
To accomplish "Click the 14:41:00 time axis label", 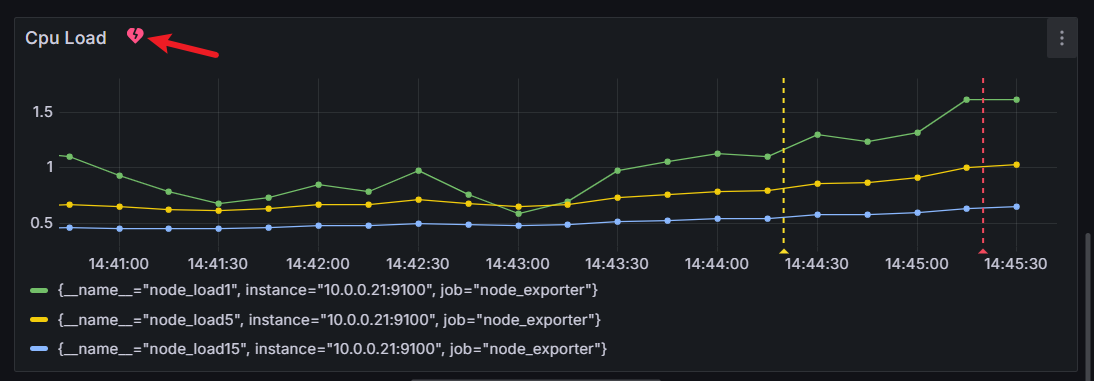I will click(x=119, y=264).
